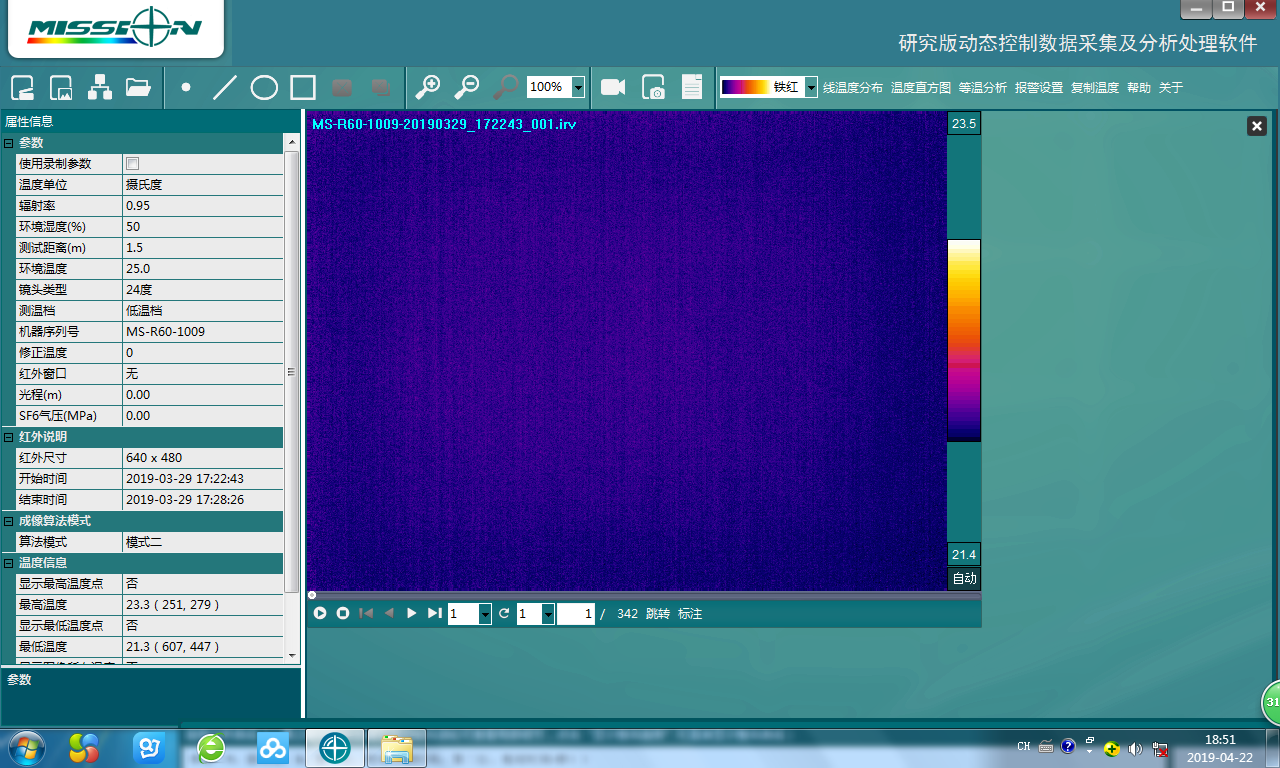Collapse the 参数 section
The height and width of the screenshot is (768, 1280).
9,143
